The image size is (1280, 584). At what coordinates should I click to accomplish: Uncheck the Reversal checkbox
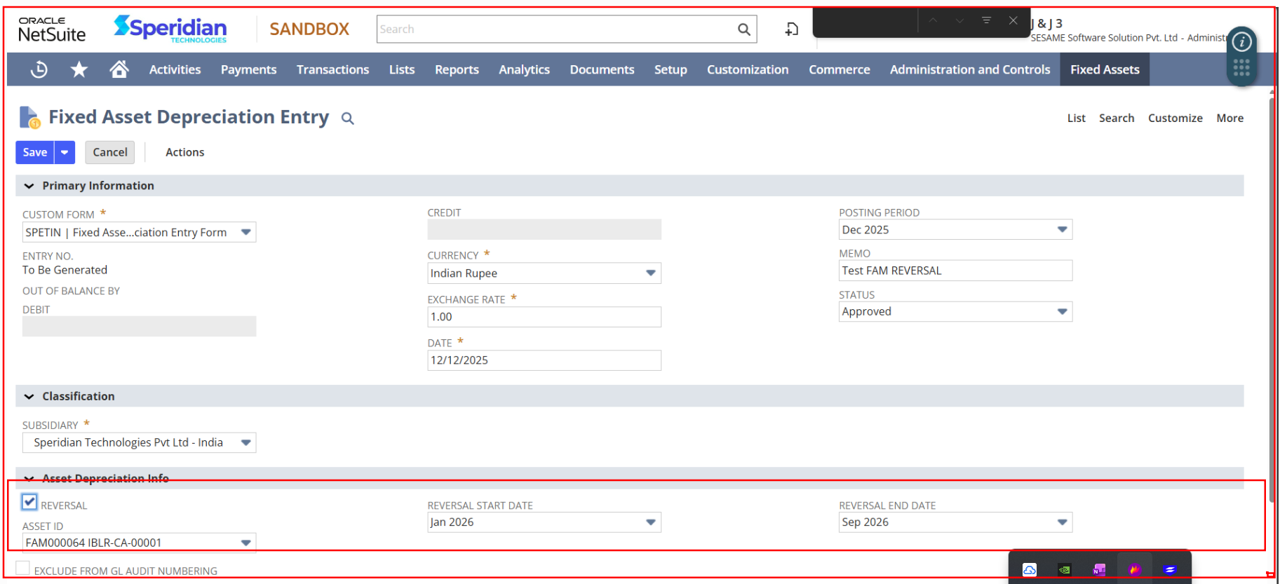point(29,502)
